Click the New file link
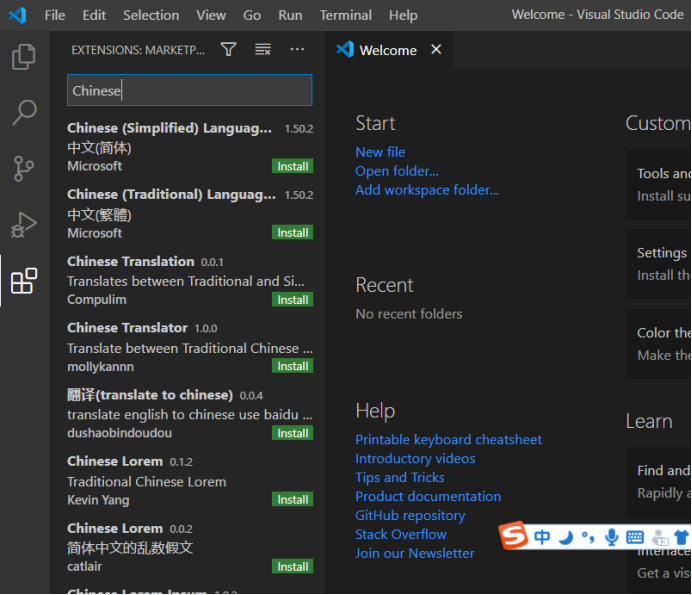 click(380, 152)
